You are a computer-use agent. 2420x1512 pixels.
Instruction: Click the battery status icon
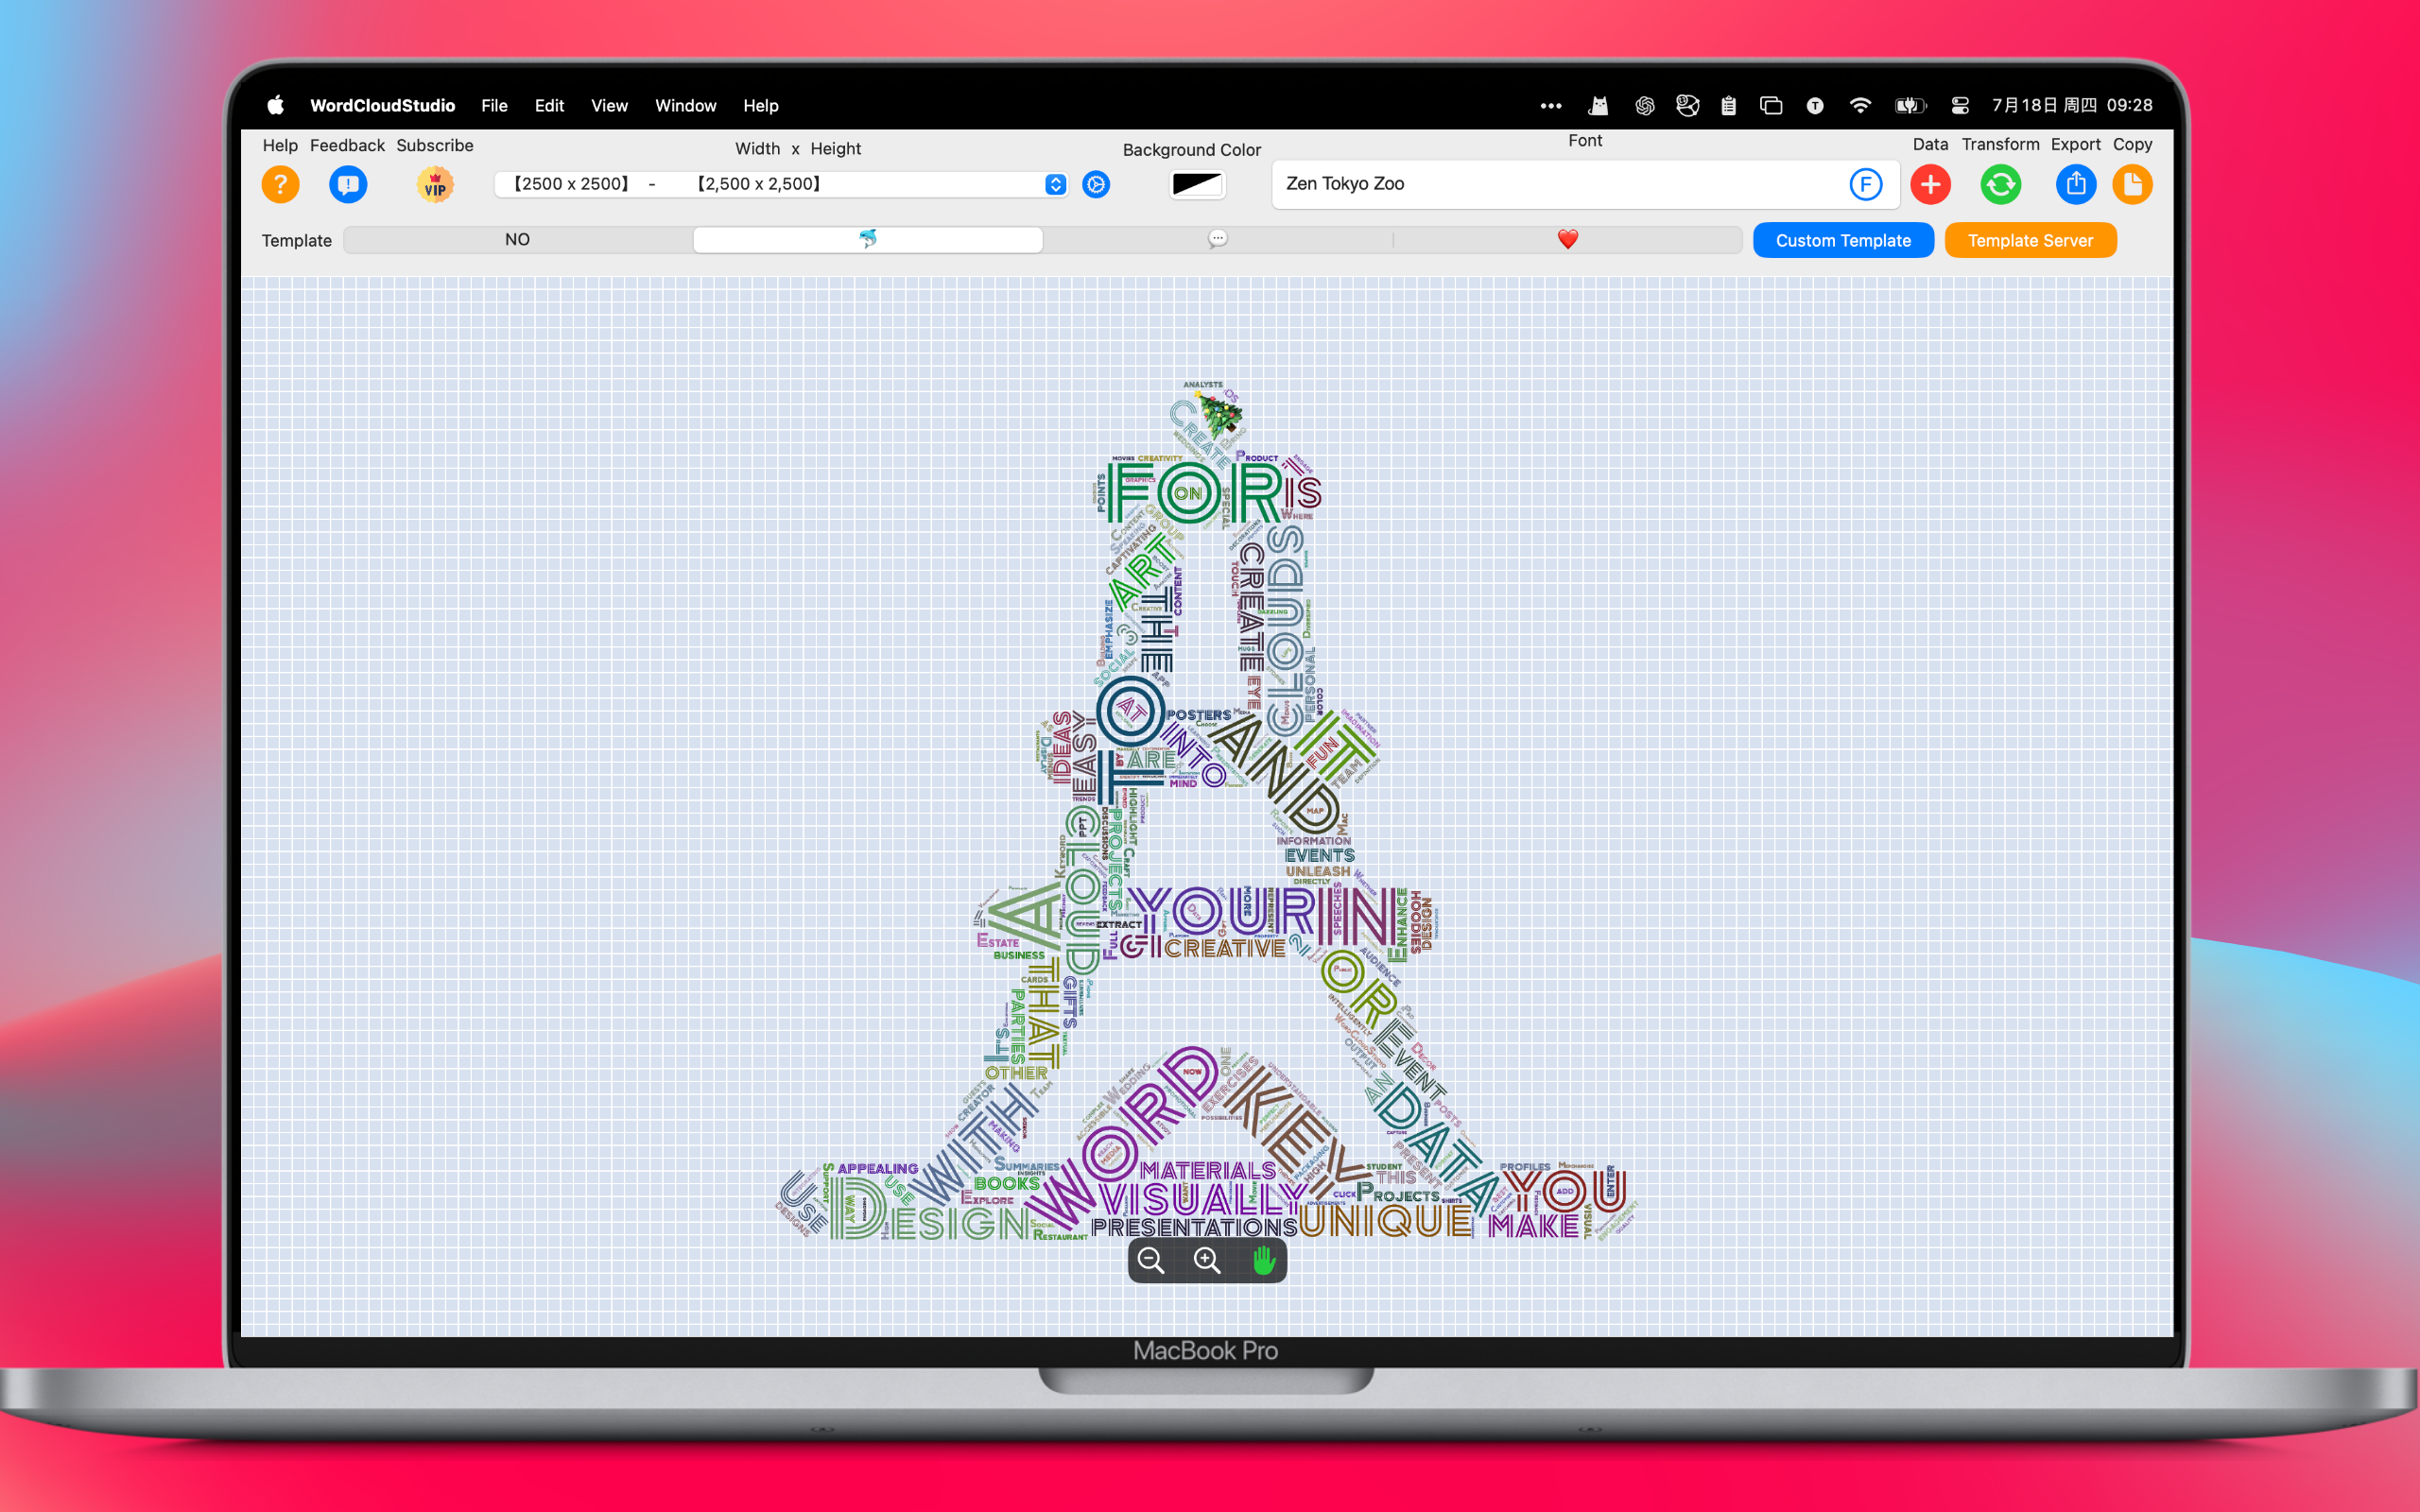tap(1910, 105)
